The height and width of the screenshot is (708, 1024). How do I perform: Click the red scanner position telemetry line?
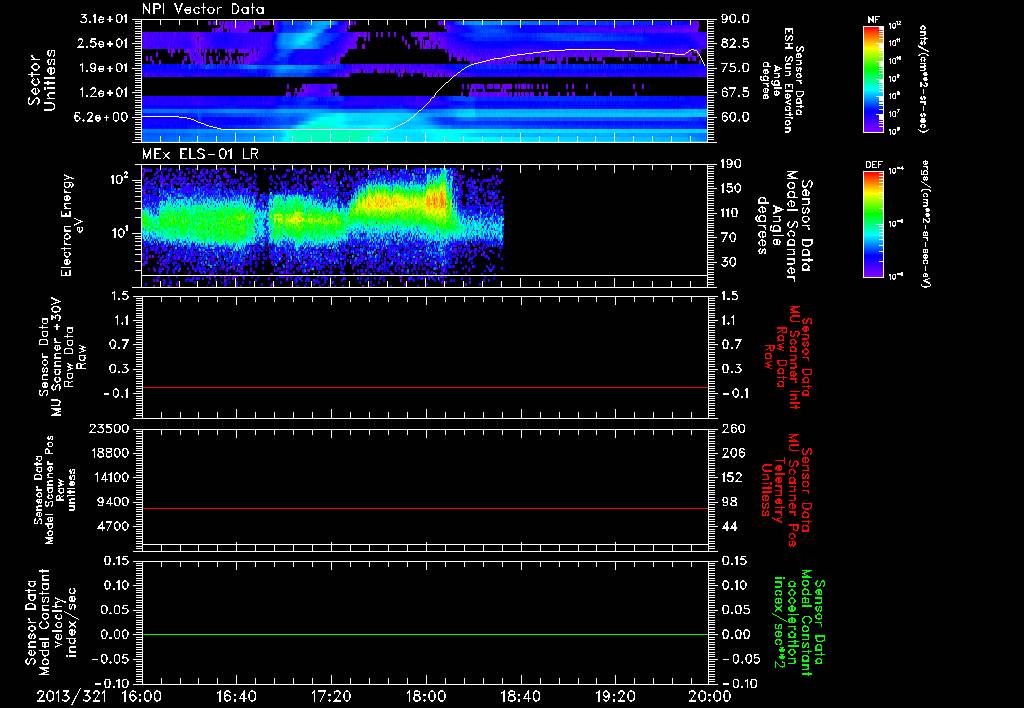click(x=424, y=508)
